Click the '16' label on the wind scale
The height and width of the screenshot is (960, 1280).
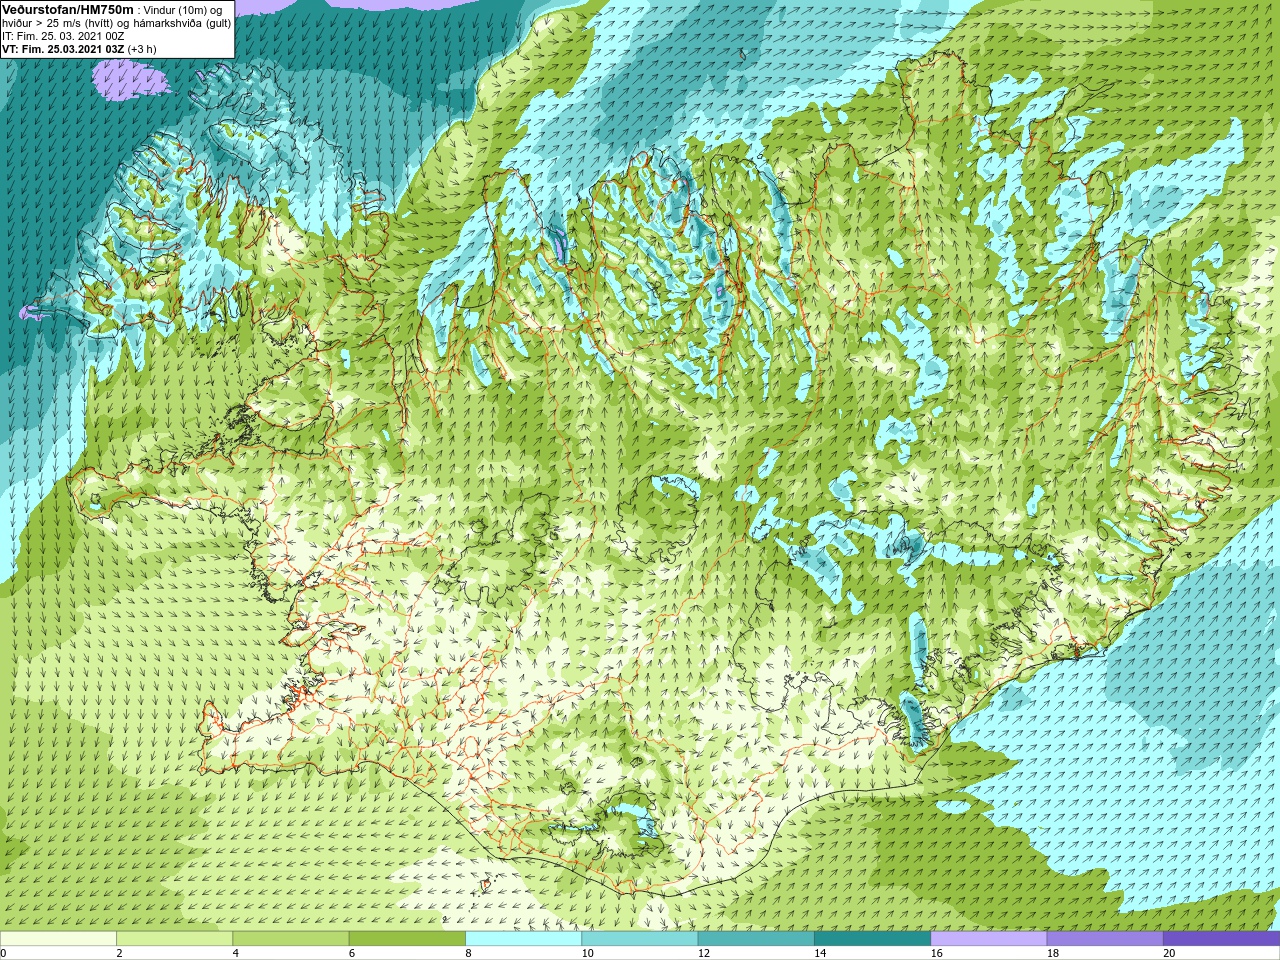click(x=936, y=953)
